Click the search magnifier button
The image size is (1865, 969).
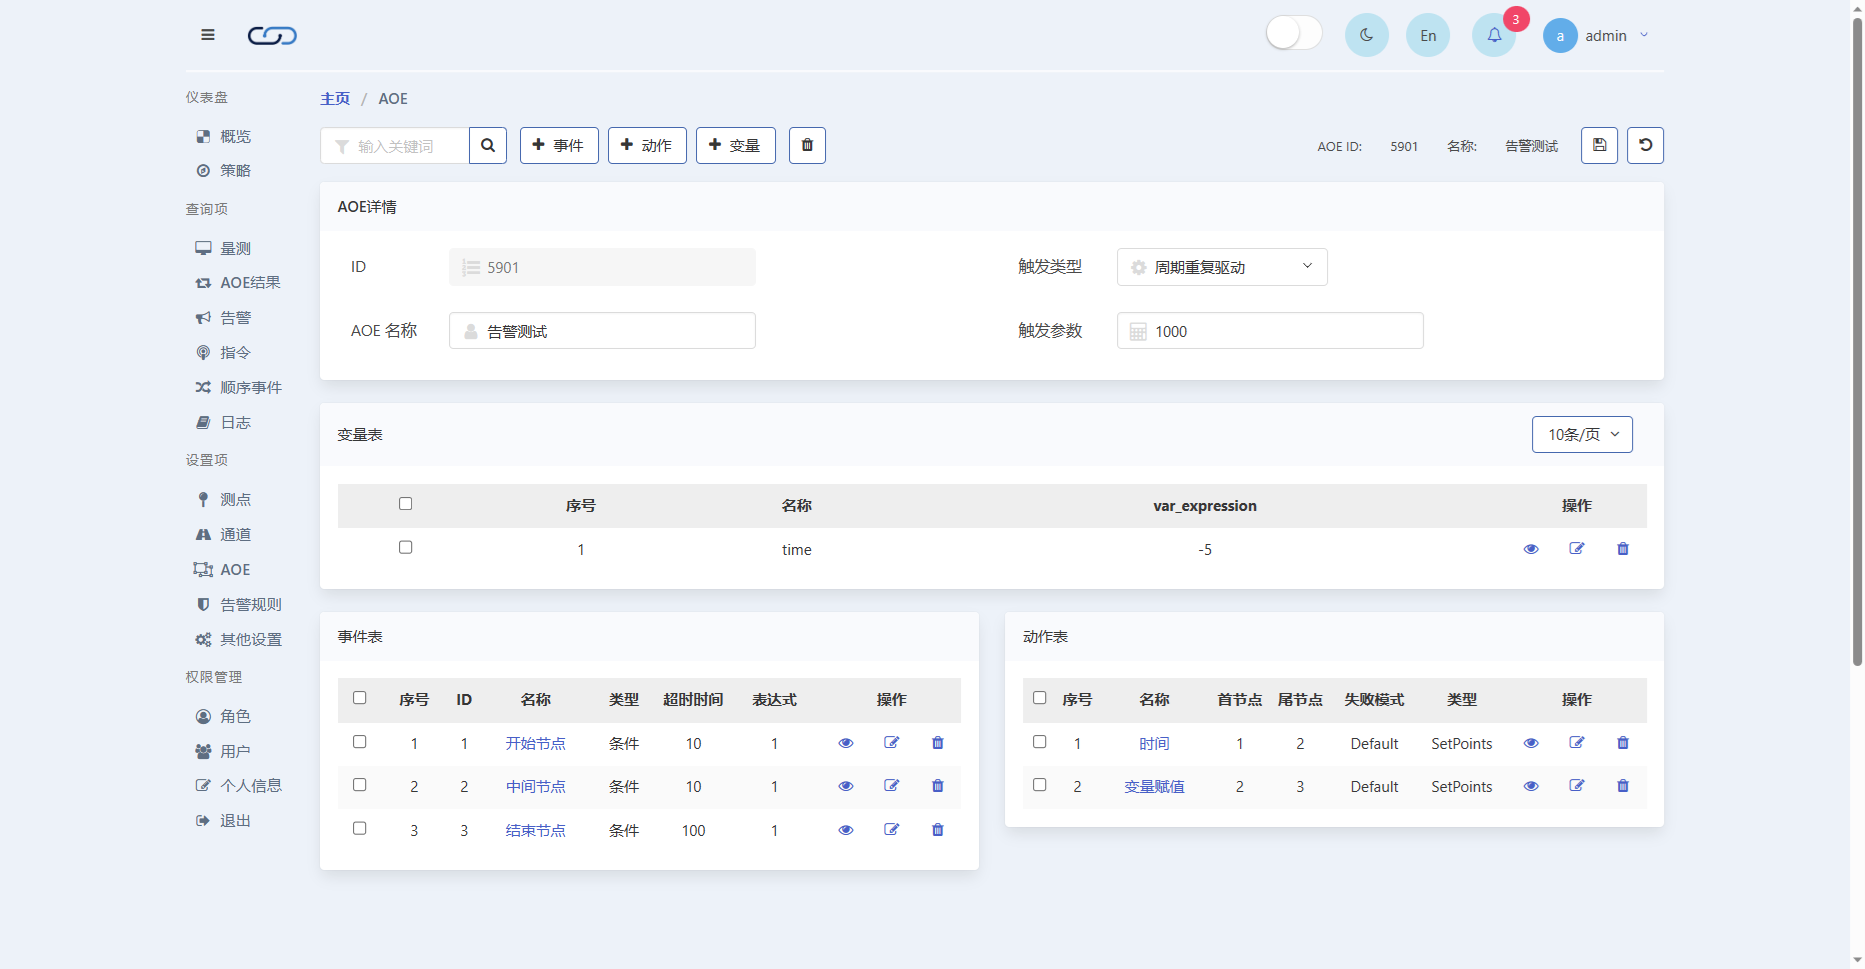[488, 145]
